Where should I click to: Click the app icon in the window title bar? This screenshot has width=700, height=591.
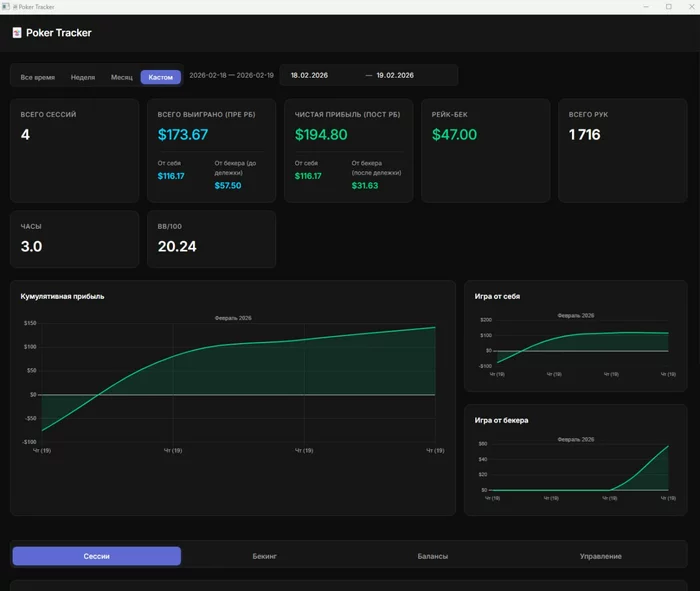click(6, 7)
